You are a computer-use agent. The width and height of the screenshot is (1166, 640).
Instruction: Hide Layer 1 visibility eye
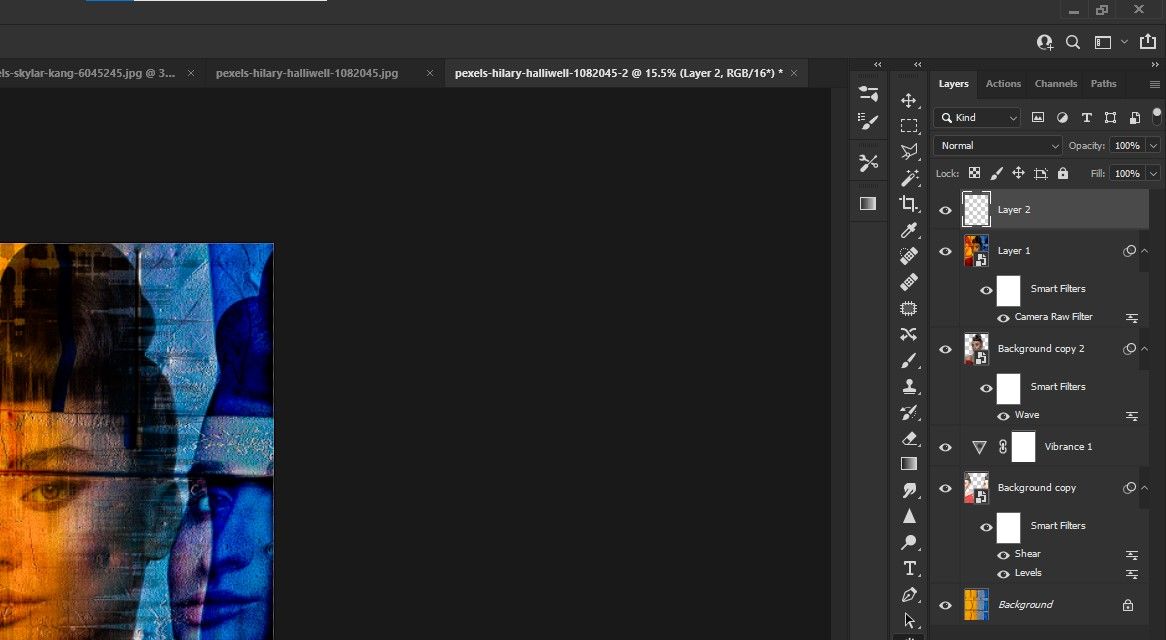click(x=945, y=251)
